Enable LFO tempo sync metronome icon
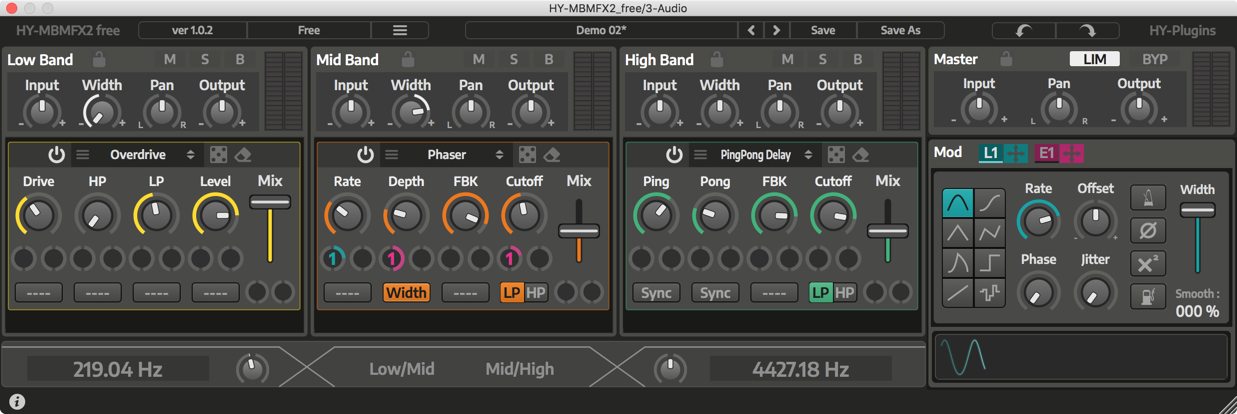Viewport: 1237px width, 414px height. pyautogui.click(x=1148, y=198)
